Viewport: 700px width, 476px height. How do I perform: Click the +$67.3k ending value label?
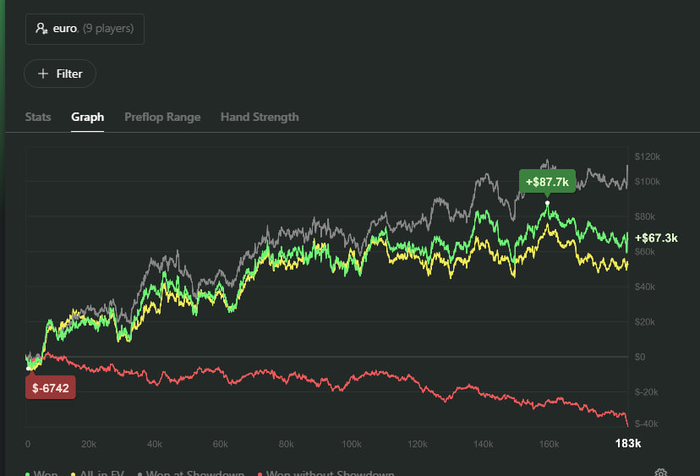coord(656,238)
